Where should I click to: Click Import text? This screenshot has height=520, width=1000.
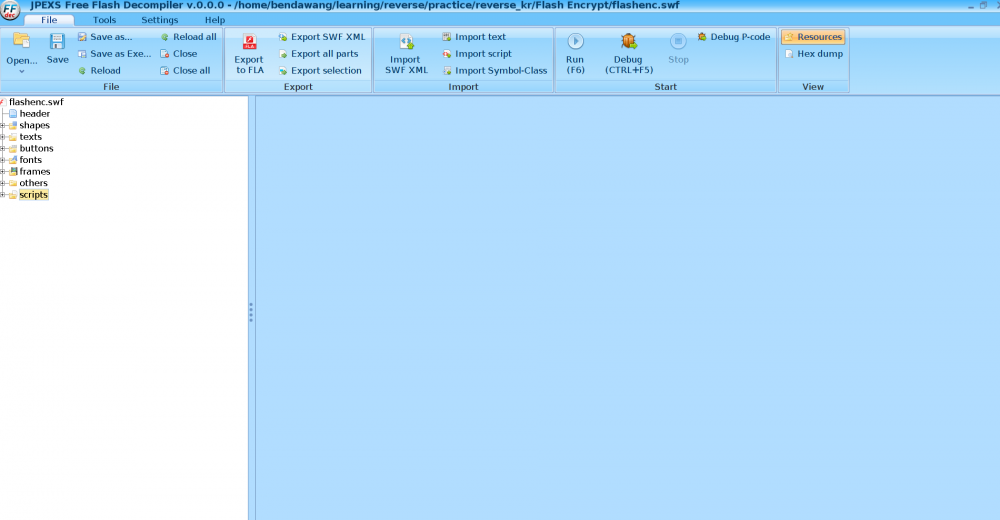click(x=474, y=37)
